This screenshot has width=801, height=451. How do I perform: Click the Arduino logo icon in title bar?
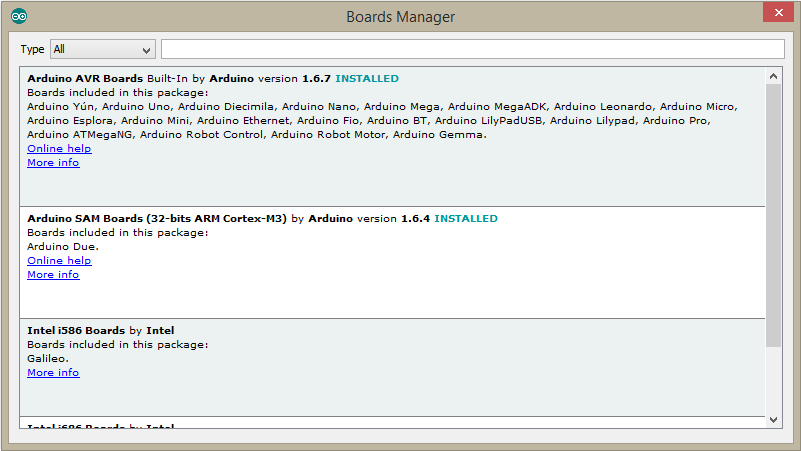tap(19, 16)
